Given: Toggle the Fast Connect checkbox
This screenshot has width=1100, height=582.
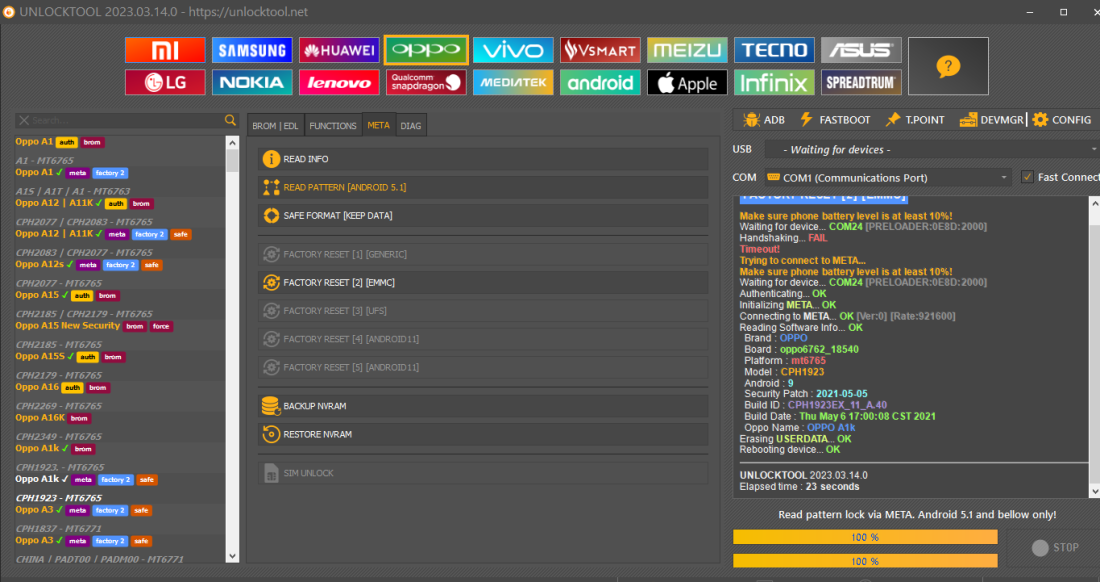Looking at the screenshot, I should pos(1027,177).
